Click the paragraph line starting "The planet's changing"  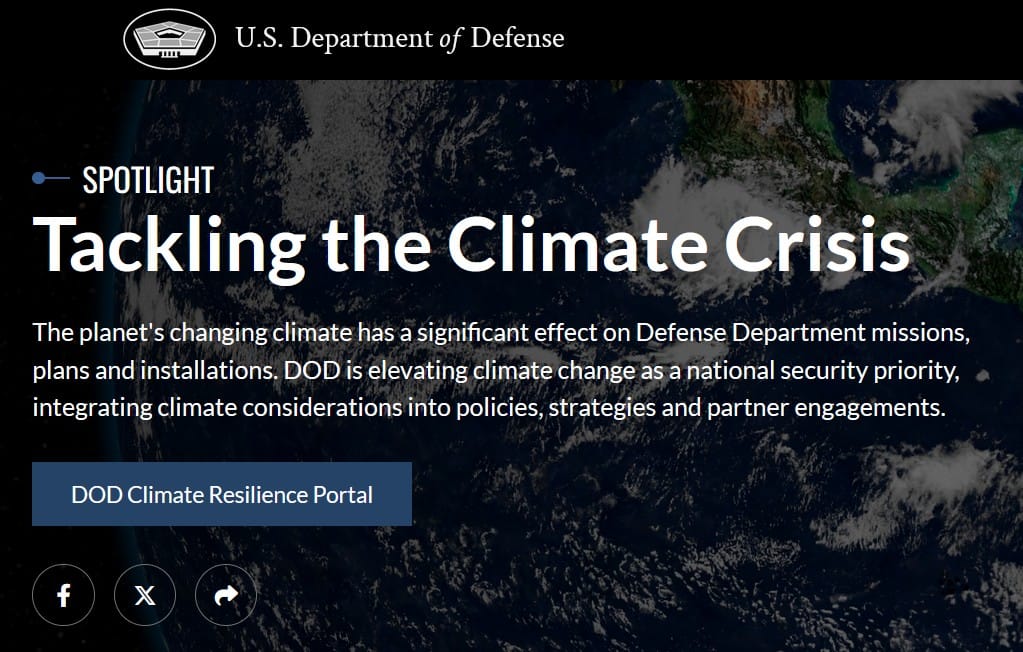click(501, 331)
